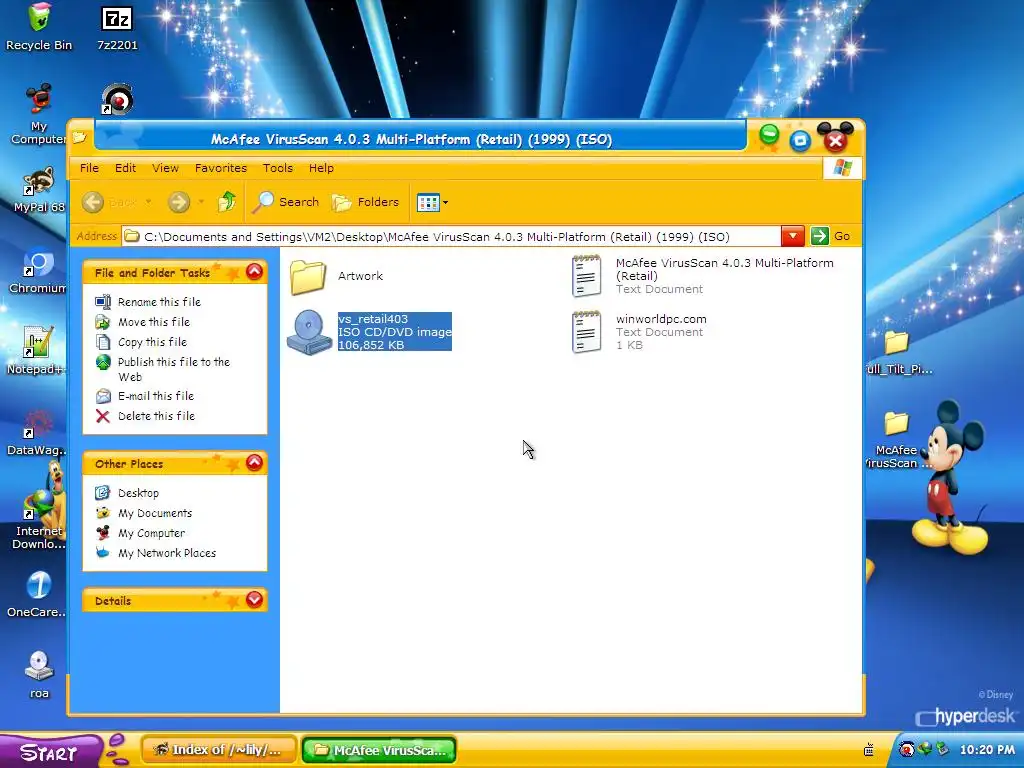This screenshot has height=768, width=1024.
Task: Select the McAfee VirusScan desktop folder
Action: [x=896, y=440]
